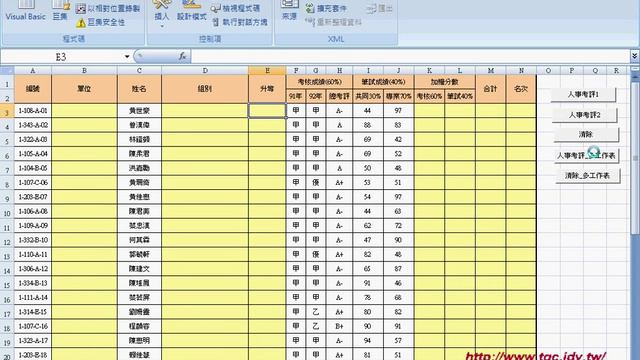Click the Name Box showing E3
This screenshot has height=360, width=640.
tap(61, 57)
